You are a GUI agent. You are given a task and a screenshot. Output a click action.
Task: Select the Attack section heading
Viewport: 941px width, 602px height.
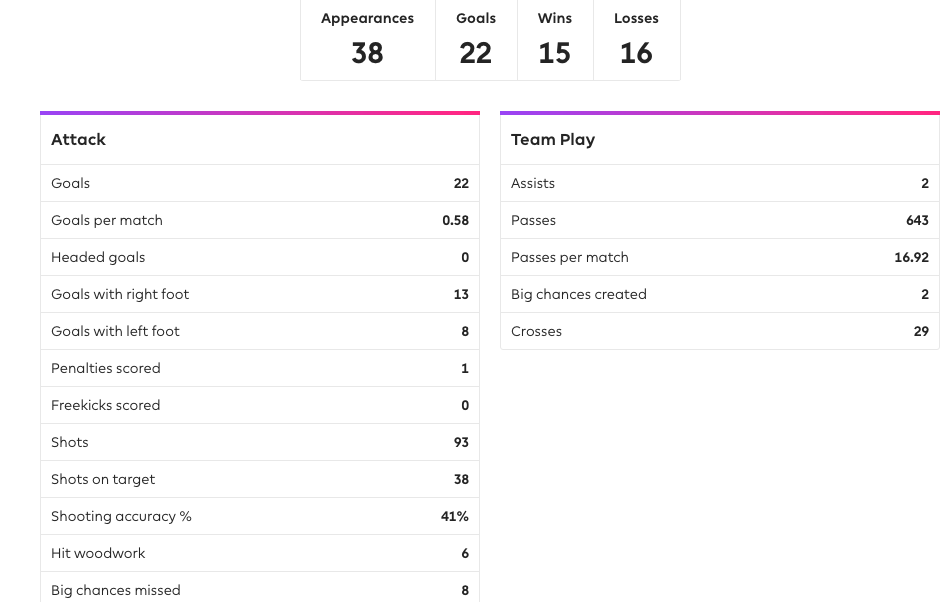point(79,140)
